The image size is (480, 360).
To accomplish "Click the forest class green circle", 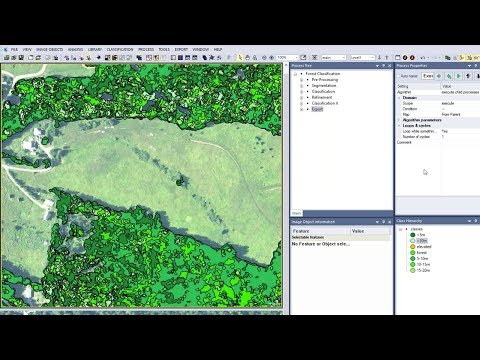I will (x=413, y=253).
